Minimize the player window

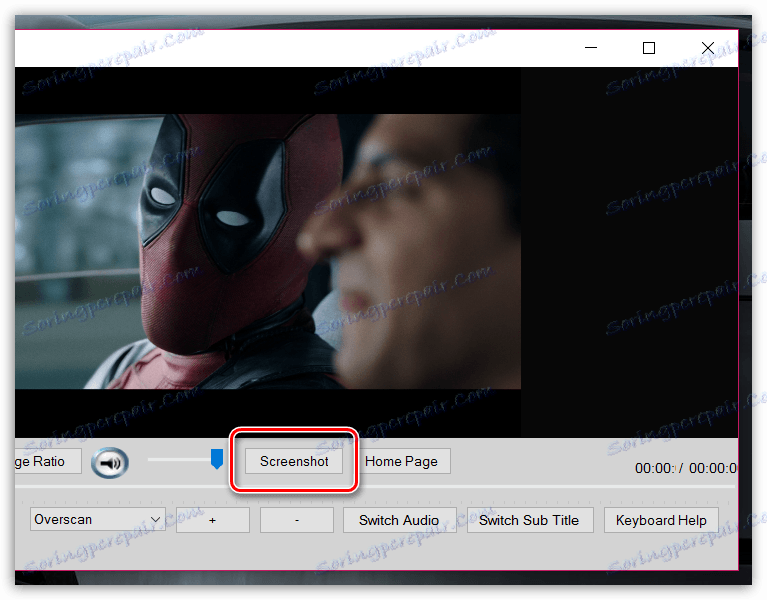pyautogui.click(x=591, y=48)
